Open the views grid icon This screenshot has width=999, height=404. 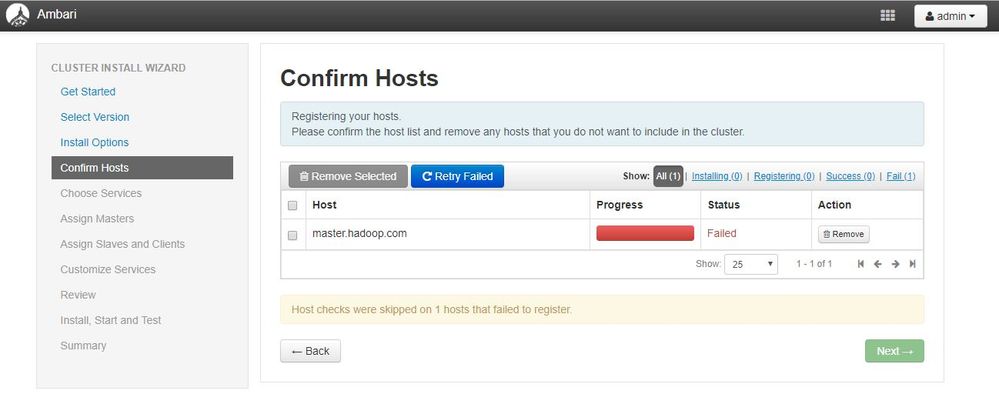point(887,16)
